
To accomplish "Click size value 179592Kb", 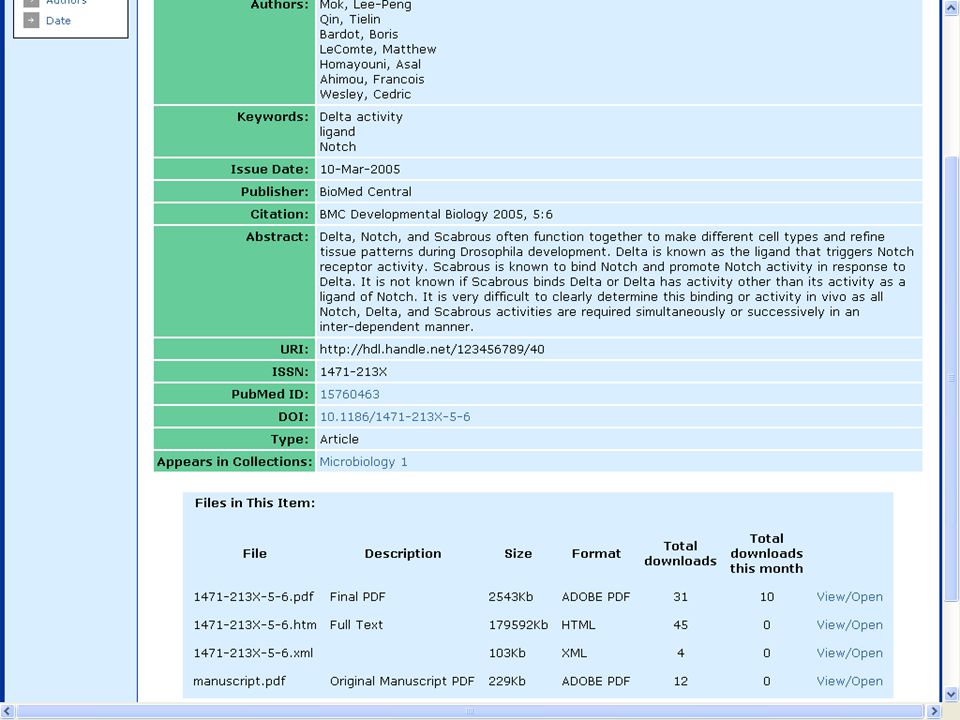I will pos(518,625).
